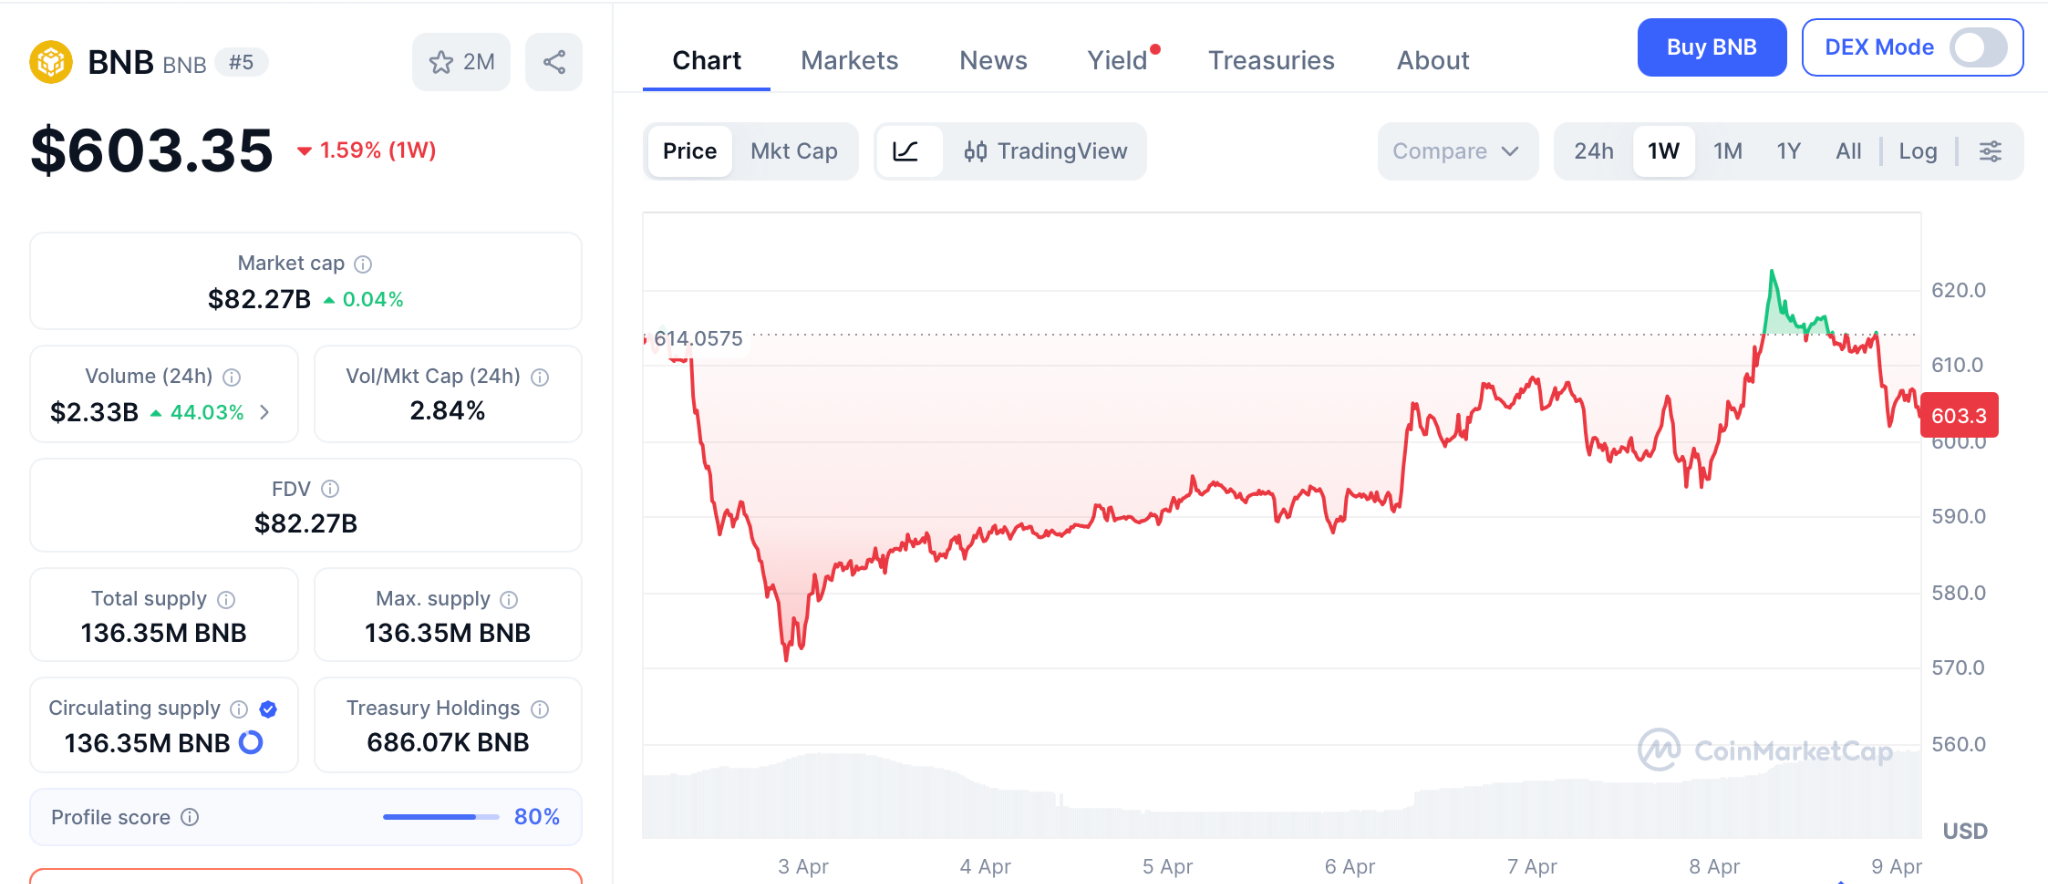Click the share icon next to the watchlist star
The image size is (2048, 884).
(554, 62)
